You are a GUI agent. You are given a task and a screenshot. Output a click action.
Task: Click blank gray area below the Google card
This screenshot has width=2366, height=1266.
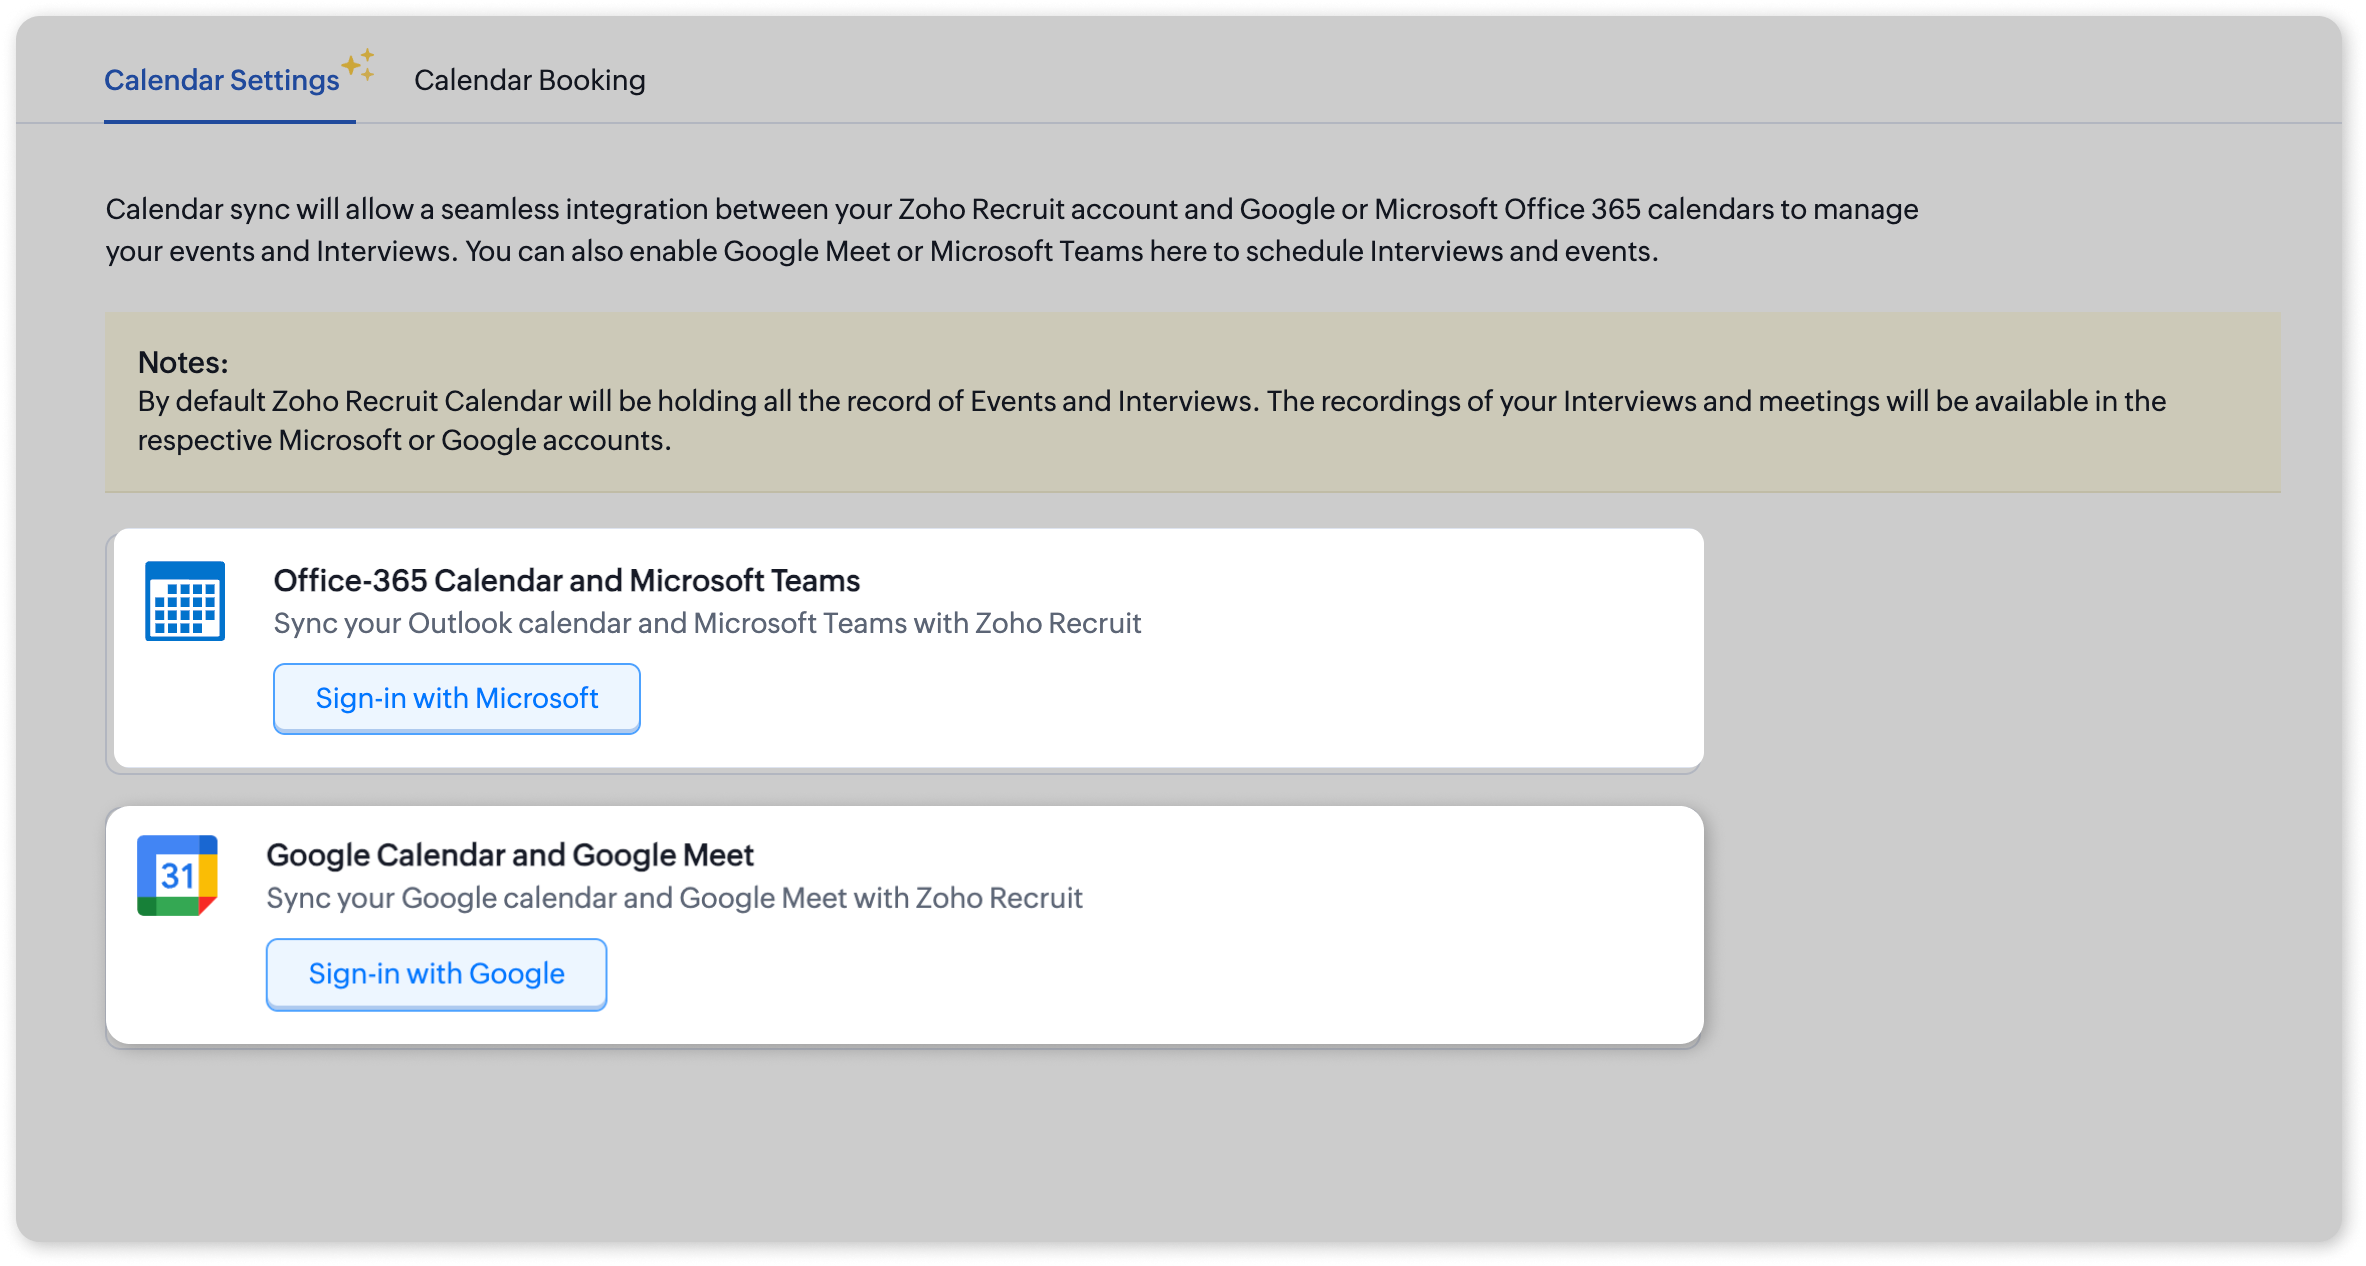900,1150
